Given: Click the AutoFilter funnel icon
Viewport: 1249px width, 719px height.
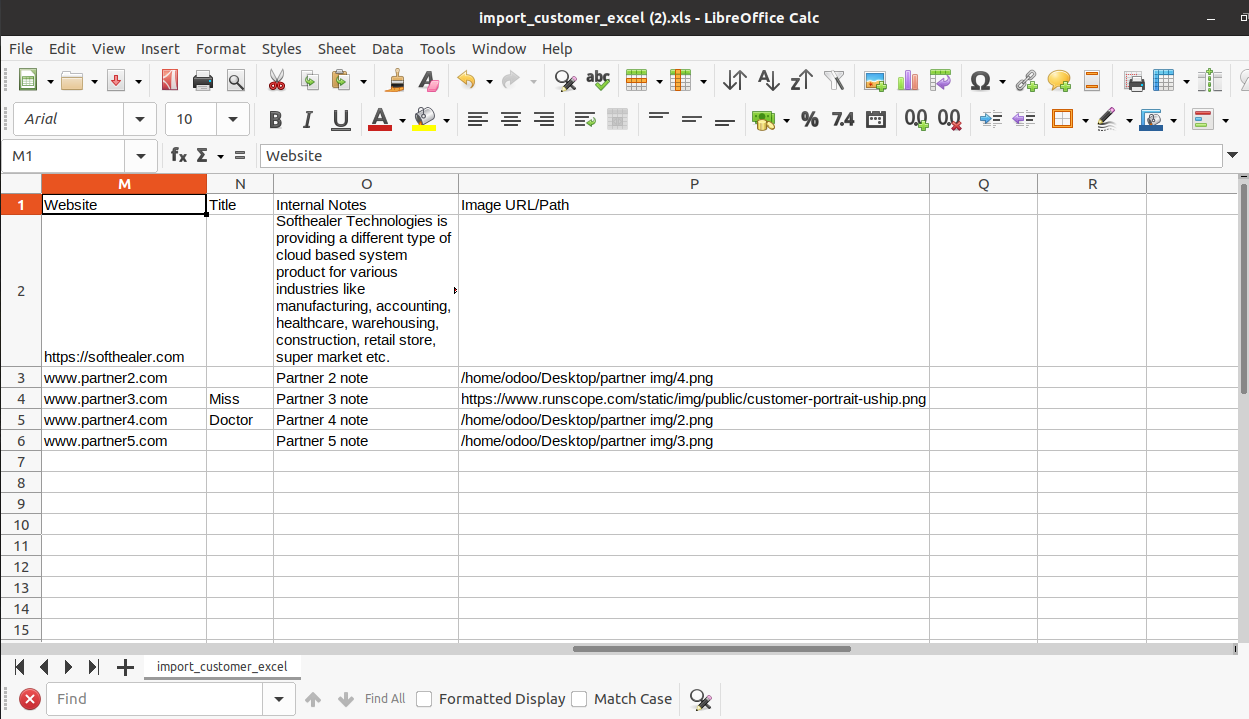Looking at the screenshot, I should [x=834, y=81].
